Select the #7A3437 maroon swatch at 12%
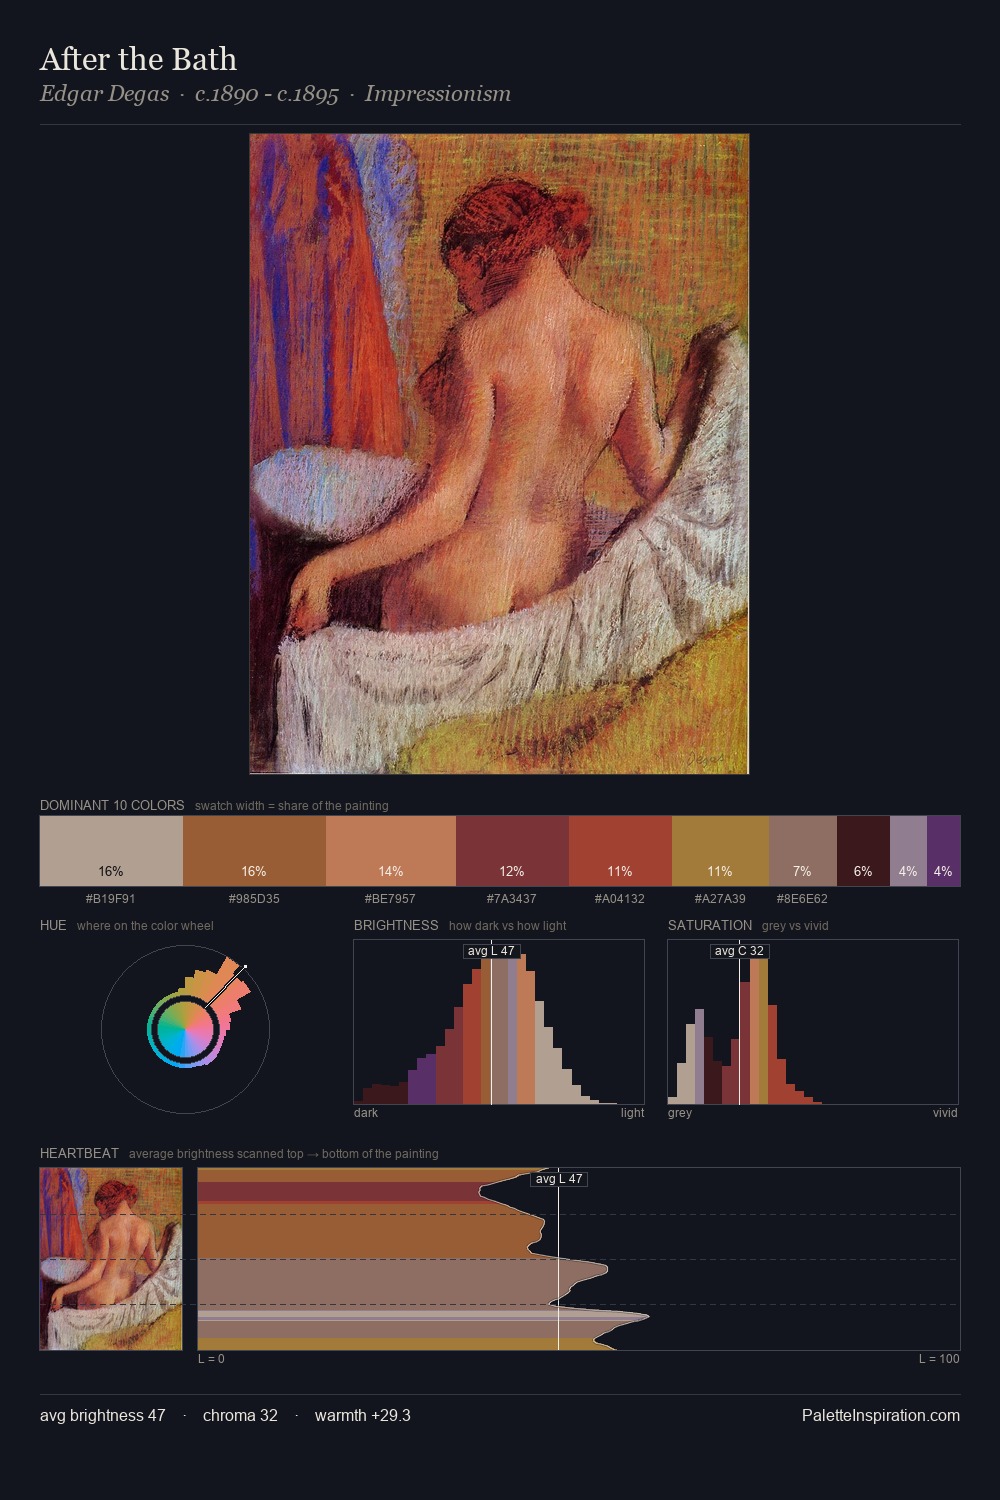The height and width of the screenshot is (1500, 1000). coord(512,851)
